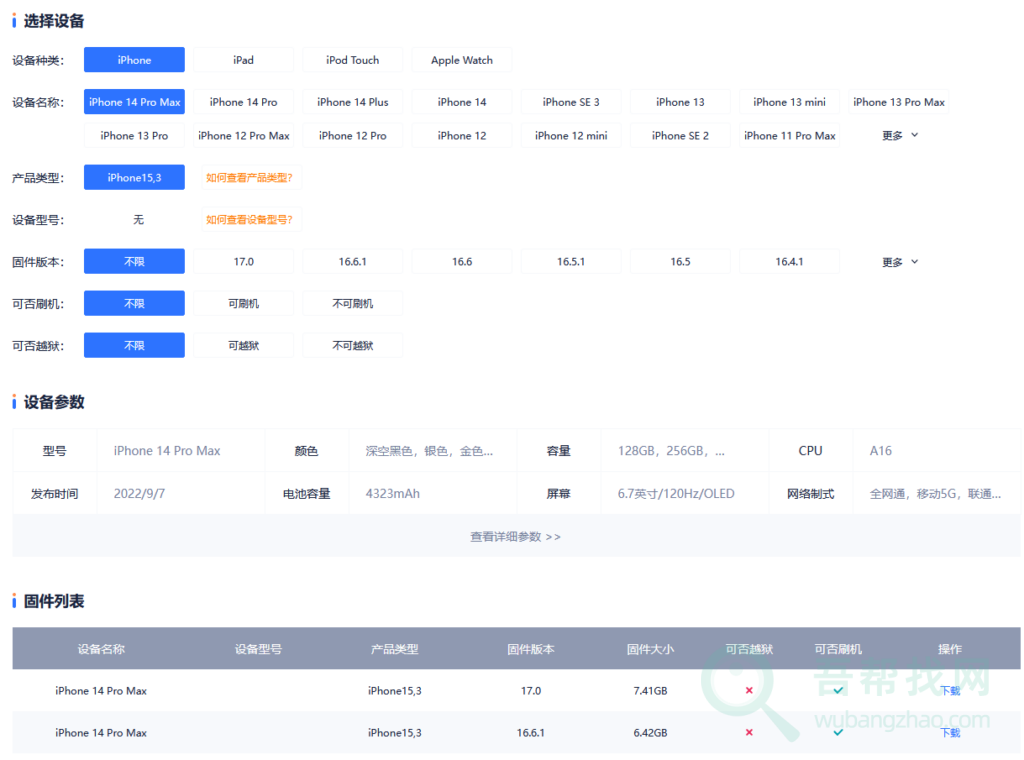Filter firmware version to 16.5.1

tap(570, 262)
